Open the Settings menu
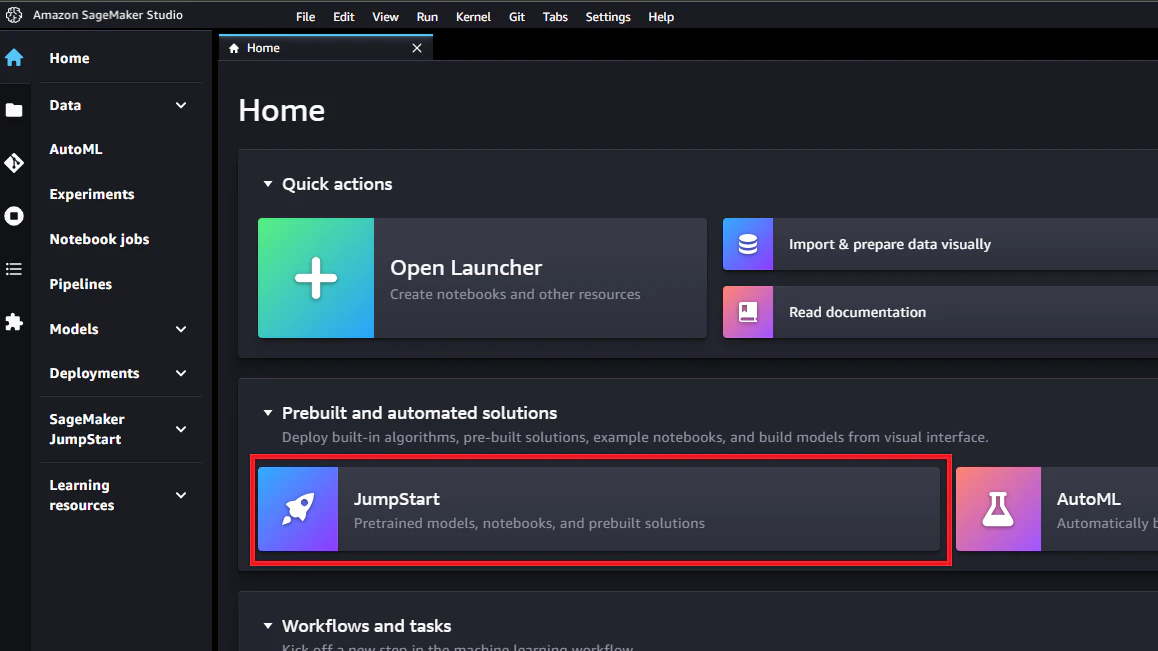 (x=608, y=16)
